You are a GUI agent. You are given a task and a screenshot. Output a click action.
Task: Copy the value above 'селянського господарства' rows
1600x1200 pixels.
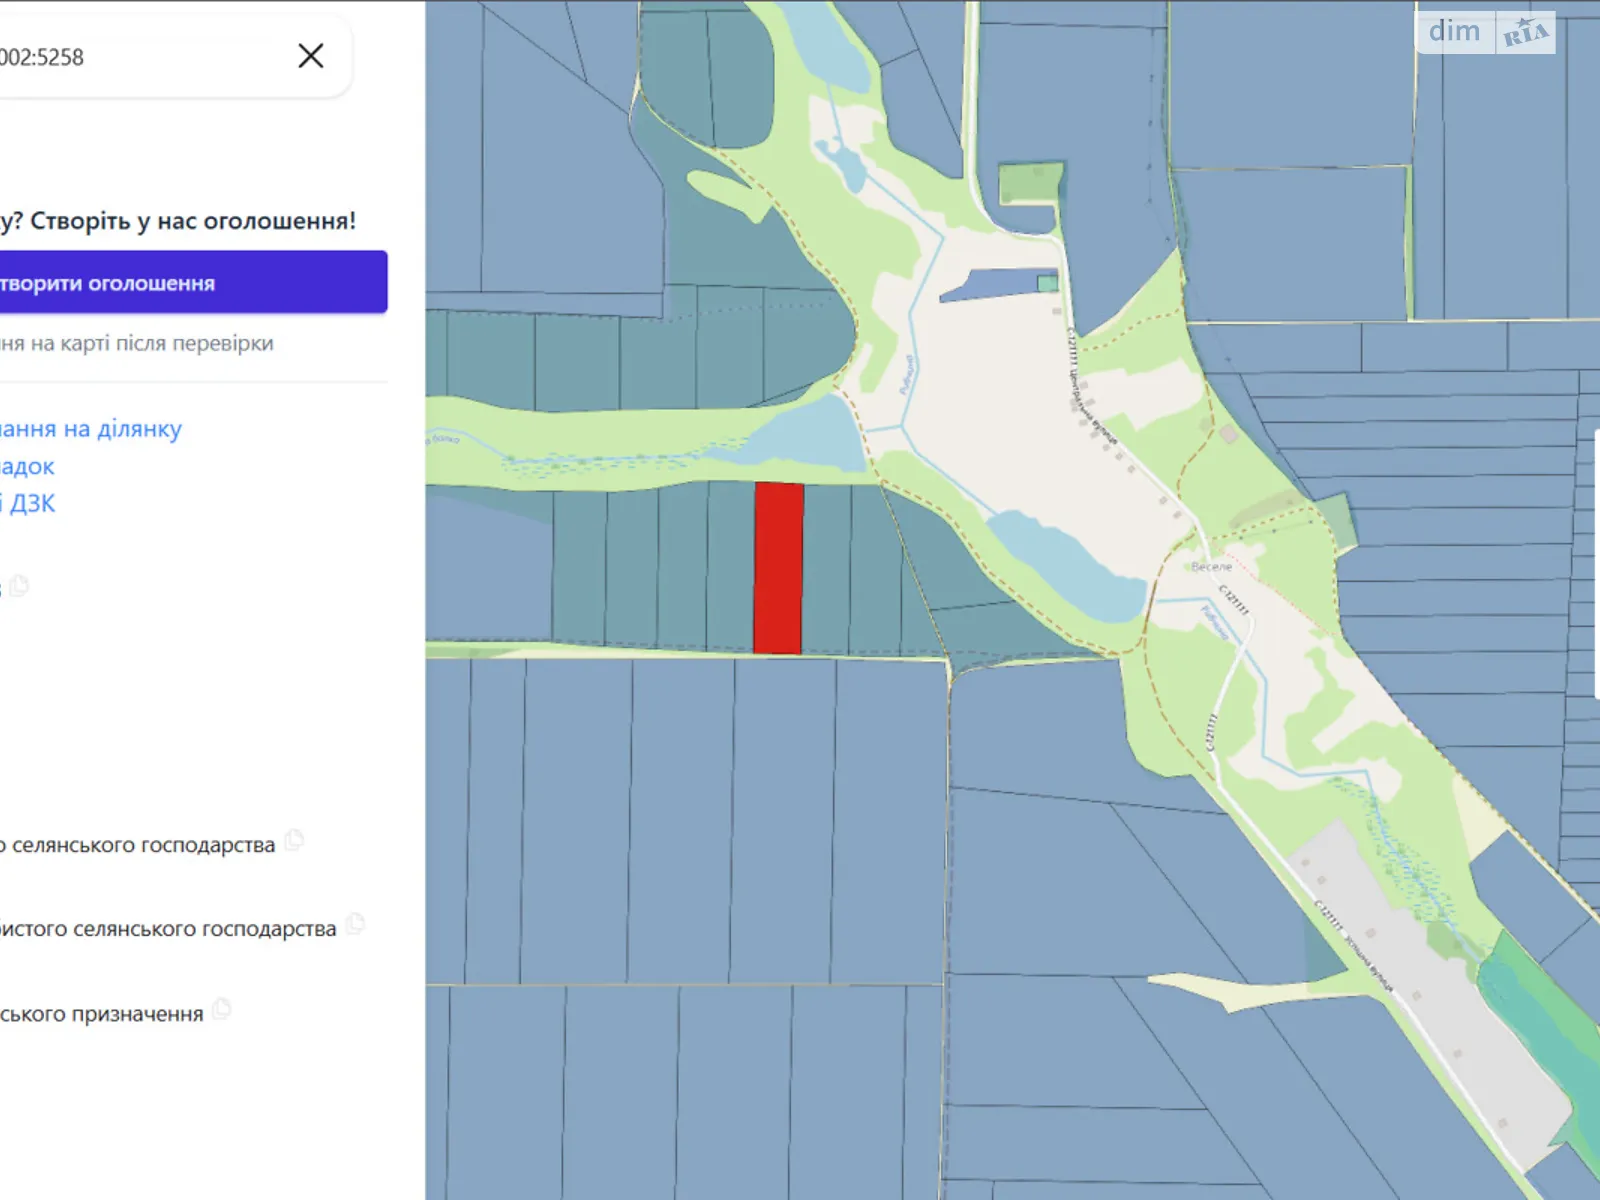coord(19,586)
